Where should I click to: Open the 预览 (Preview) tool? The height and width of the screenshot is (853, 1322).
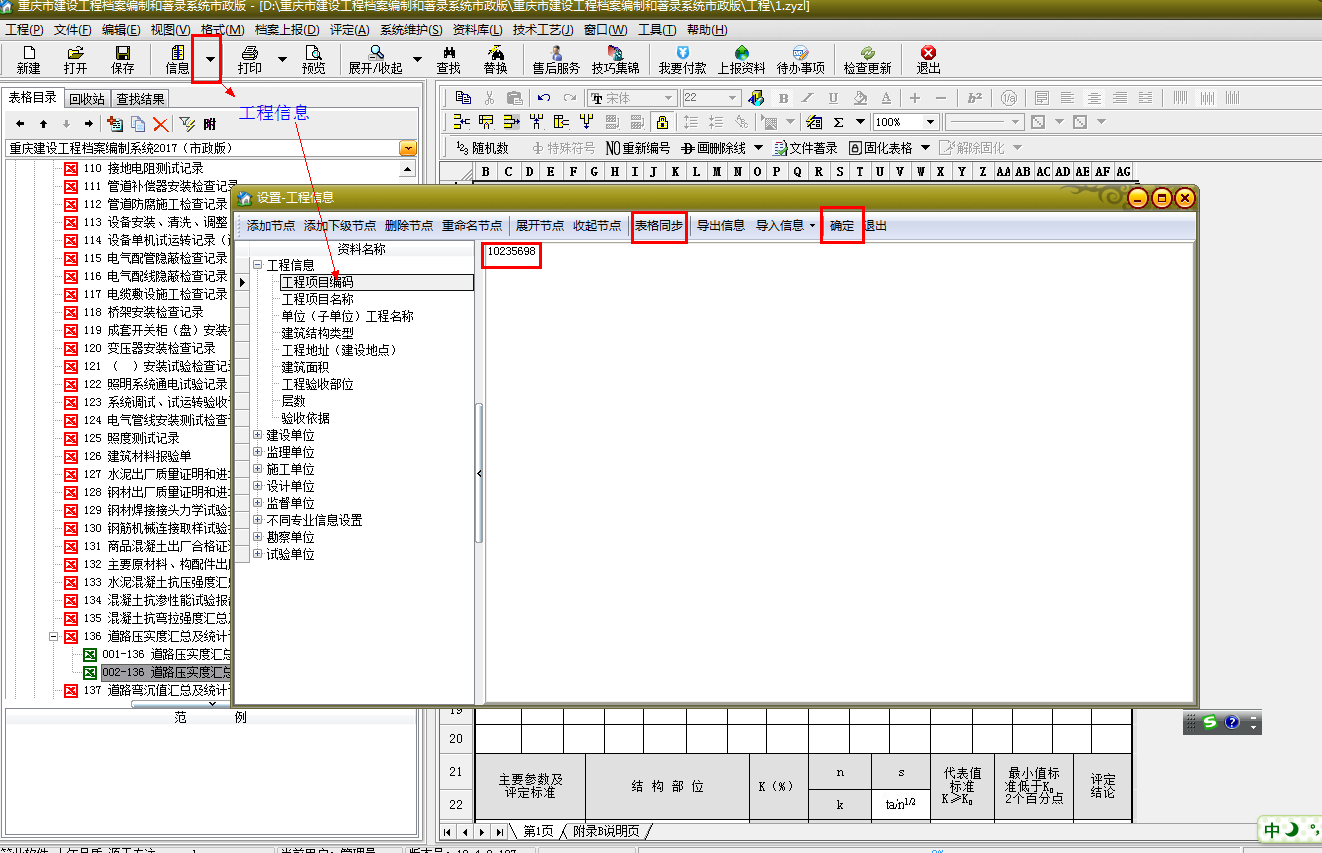(x=313, y=60)
